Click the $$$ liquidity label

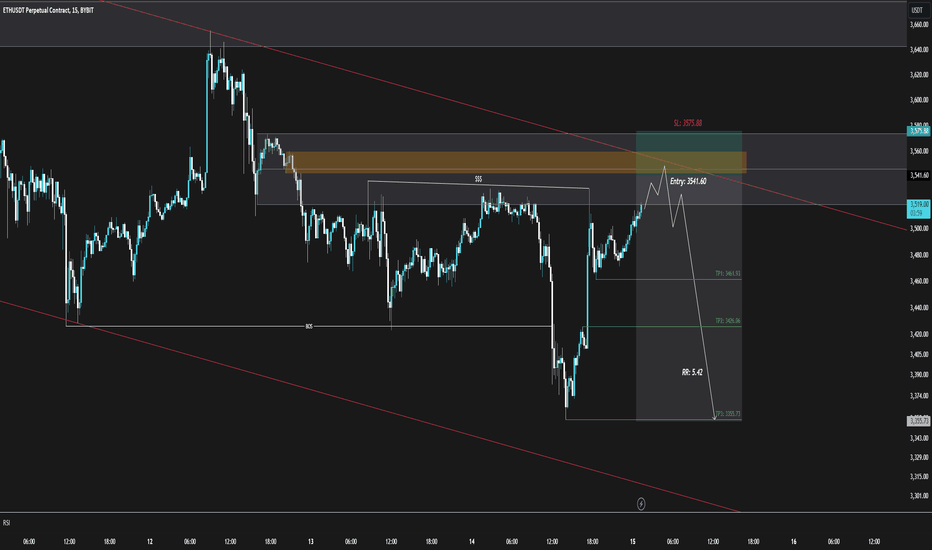(x=478, y=178)
